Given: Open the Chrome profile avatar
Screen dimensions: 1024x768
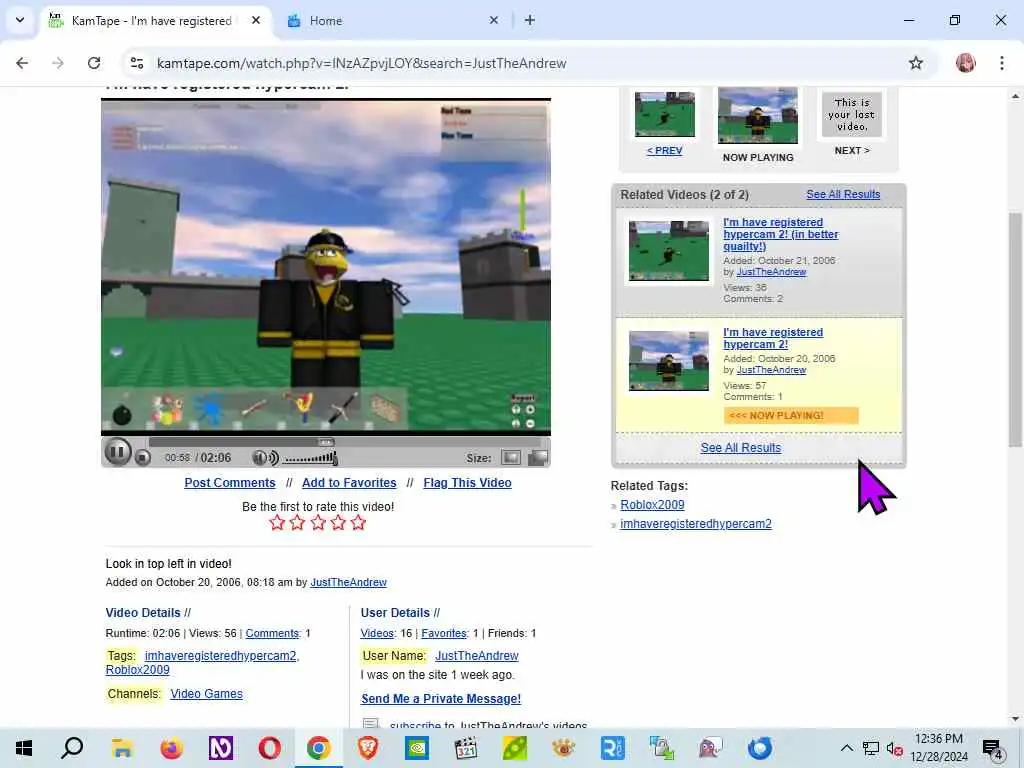Looking at the screenshot, I should 965,63.
